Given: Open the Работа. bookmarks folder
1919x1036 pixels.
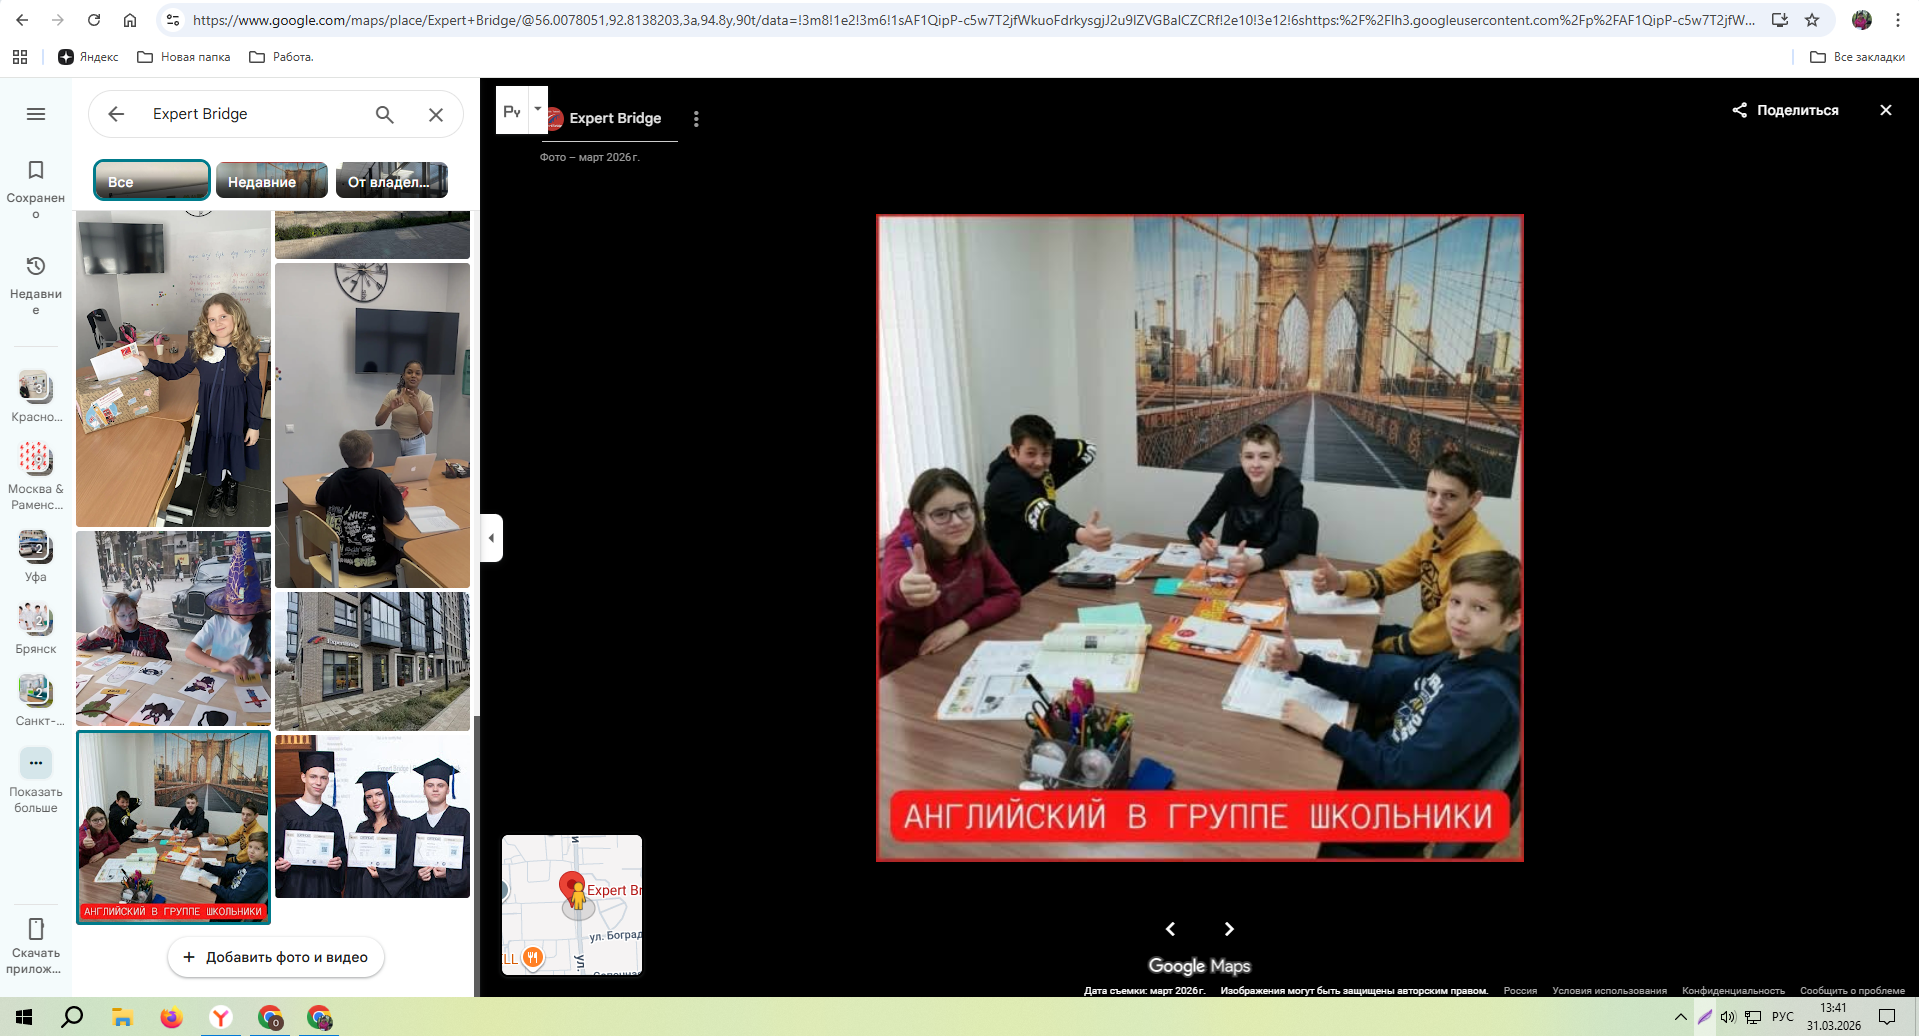Looking at the screenshot, I should 281,57.
